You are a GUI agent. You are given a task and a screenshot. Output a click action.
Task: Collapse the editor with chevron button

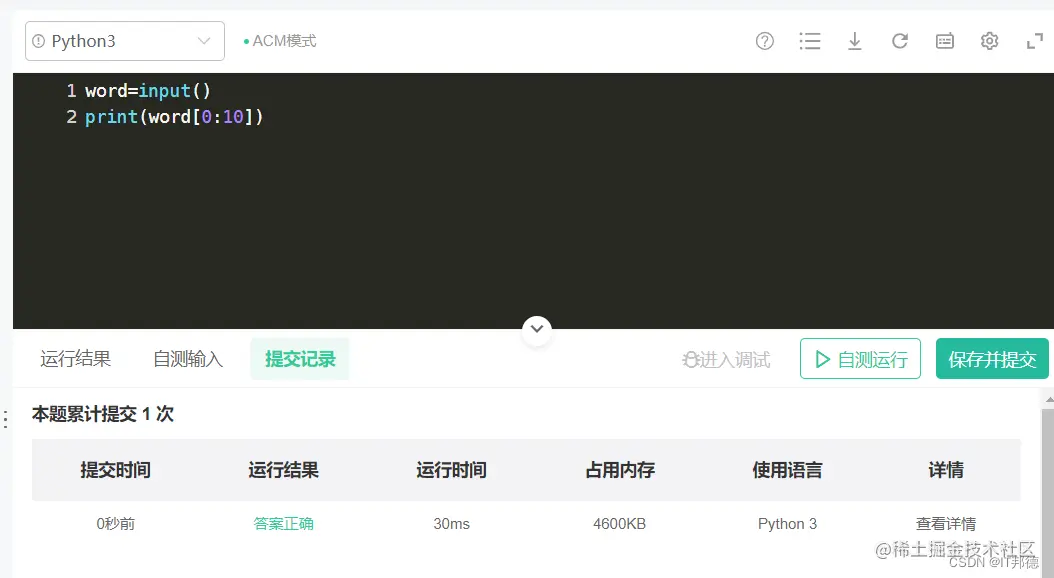pos(536,329)
